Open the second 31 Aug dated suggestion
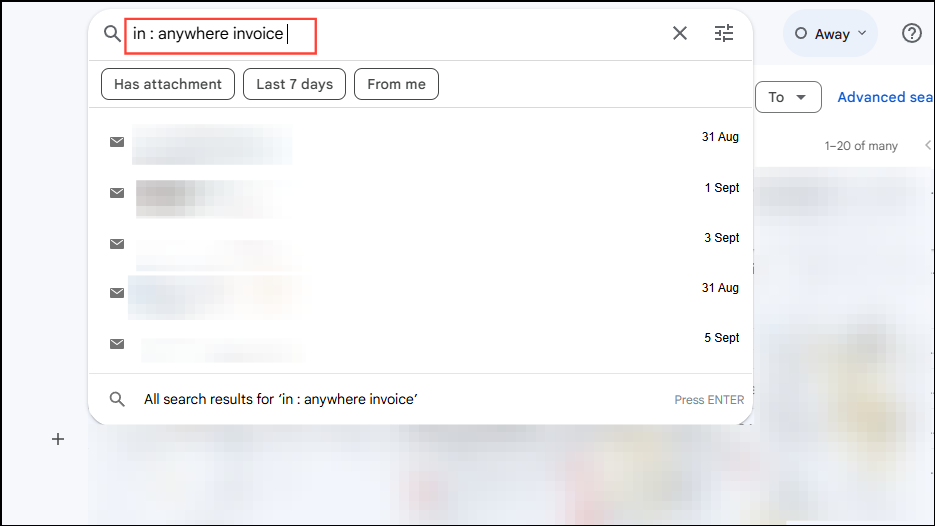Viewport: 935px width, 526px height. (x=400, y=292)
